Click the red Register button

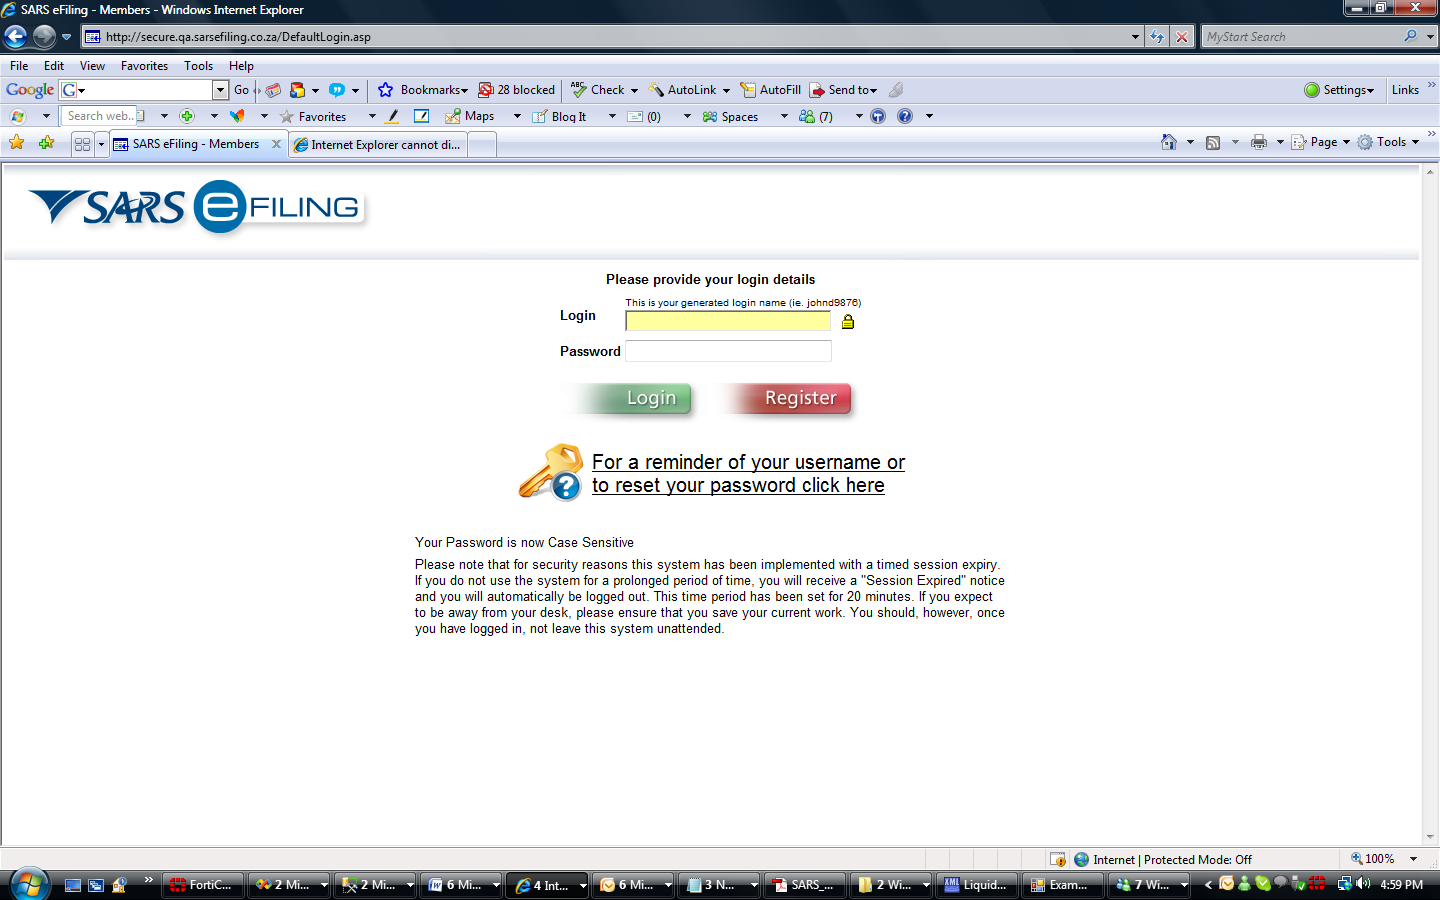pos(789,398)
